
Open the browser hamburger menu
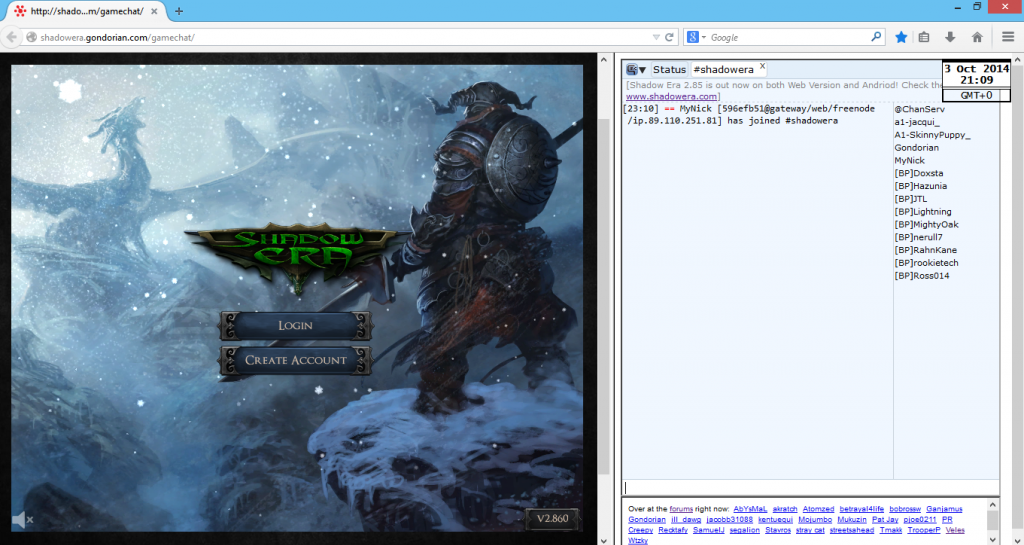1008,37
